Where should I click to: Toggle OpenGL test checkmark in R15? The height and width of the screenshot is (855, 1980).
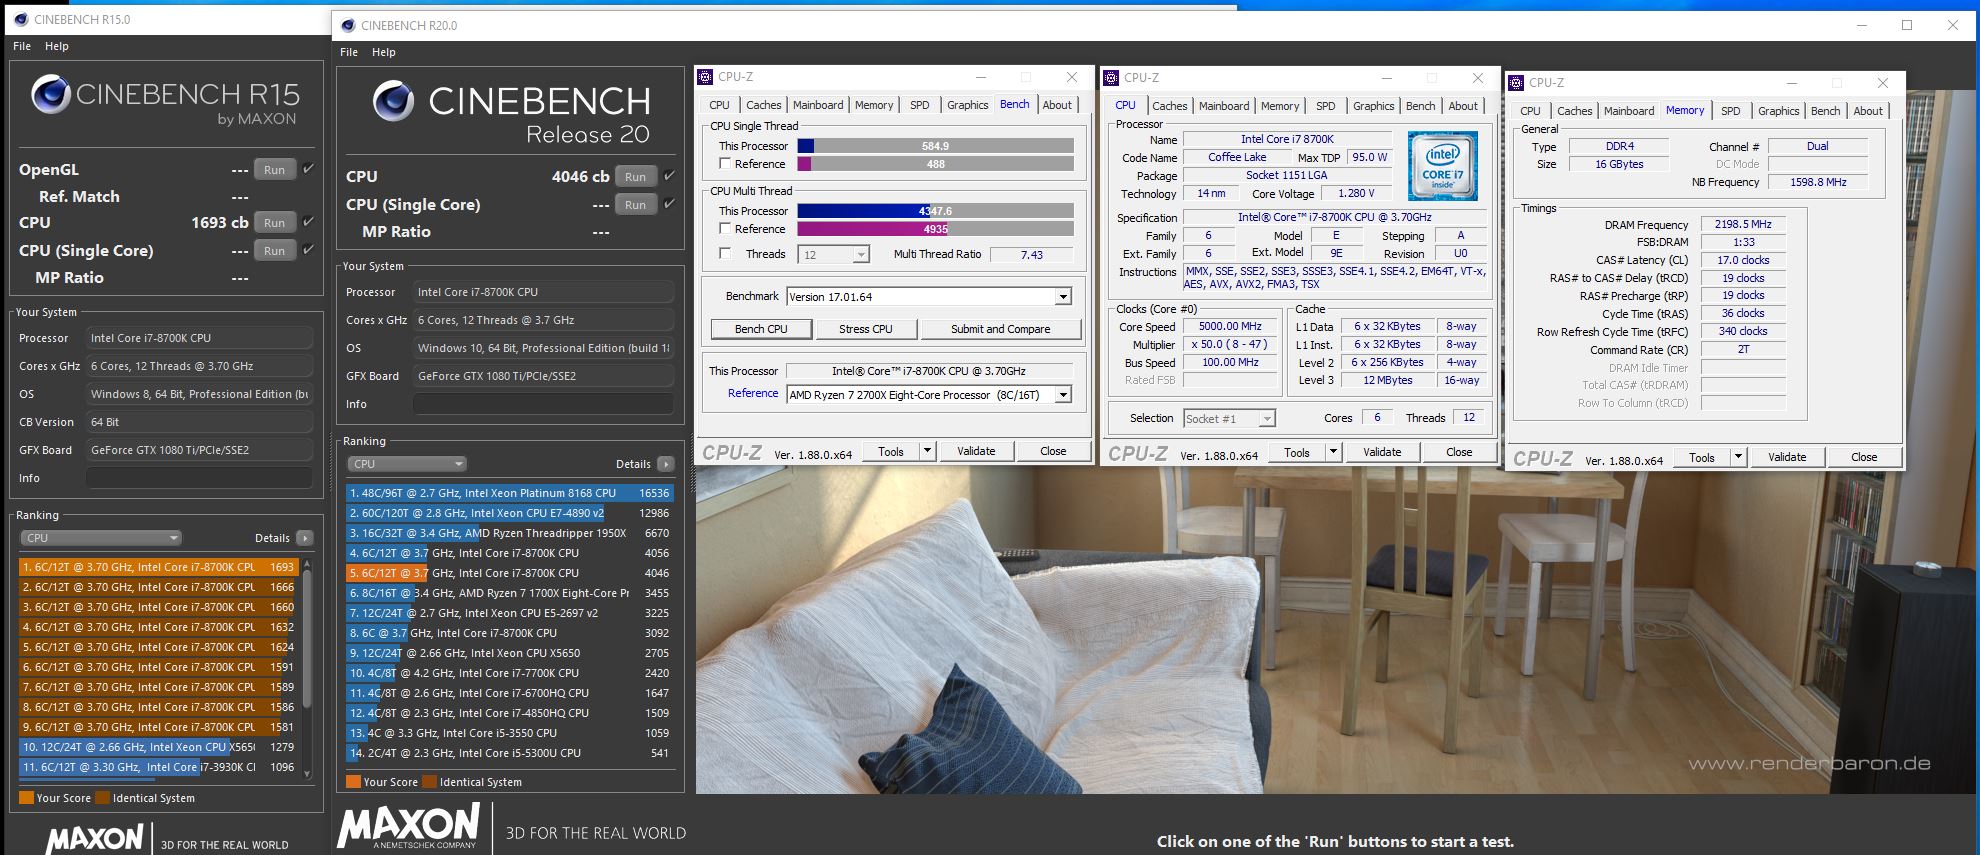308,169
